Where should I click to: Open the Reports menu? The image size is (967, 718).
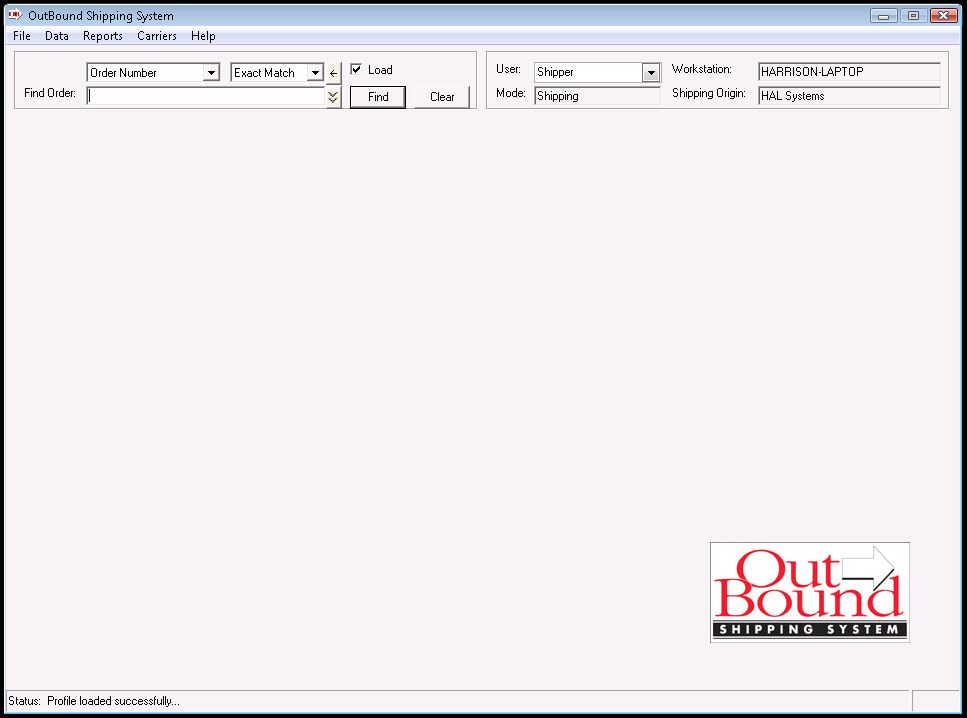102,36
